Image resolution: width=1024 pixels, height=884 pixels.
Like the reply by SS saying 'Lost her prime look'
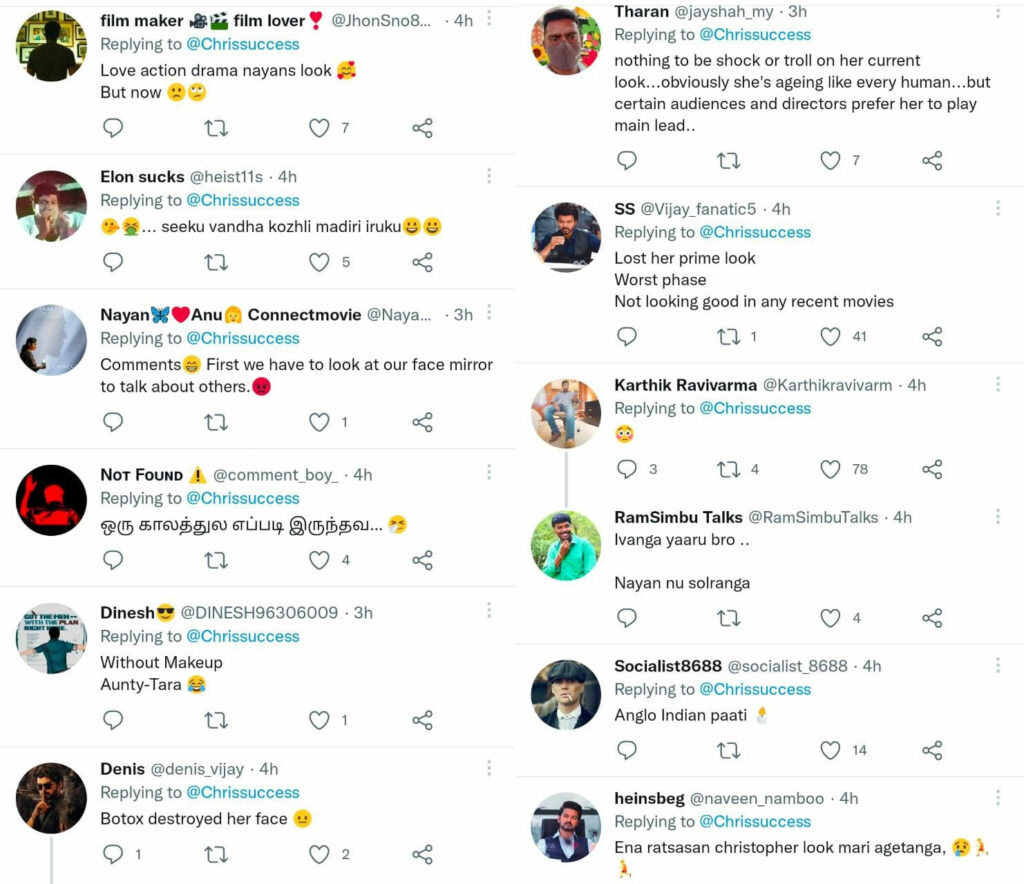pos(830,337)
